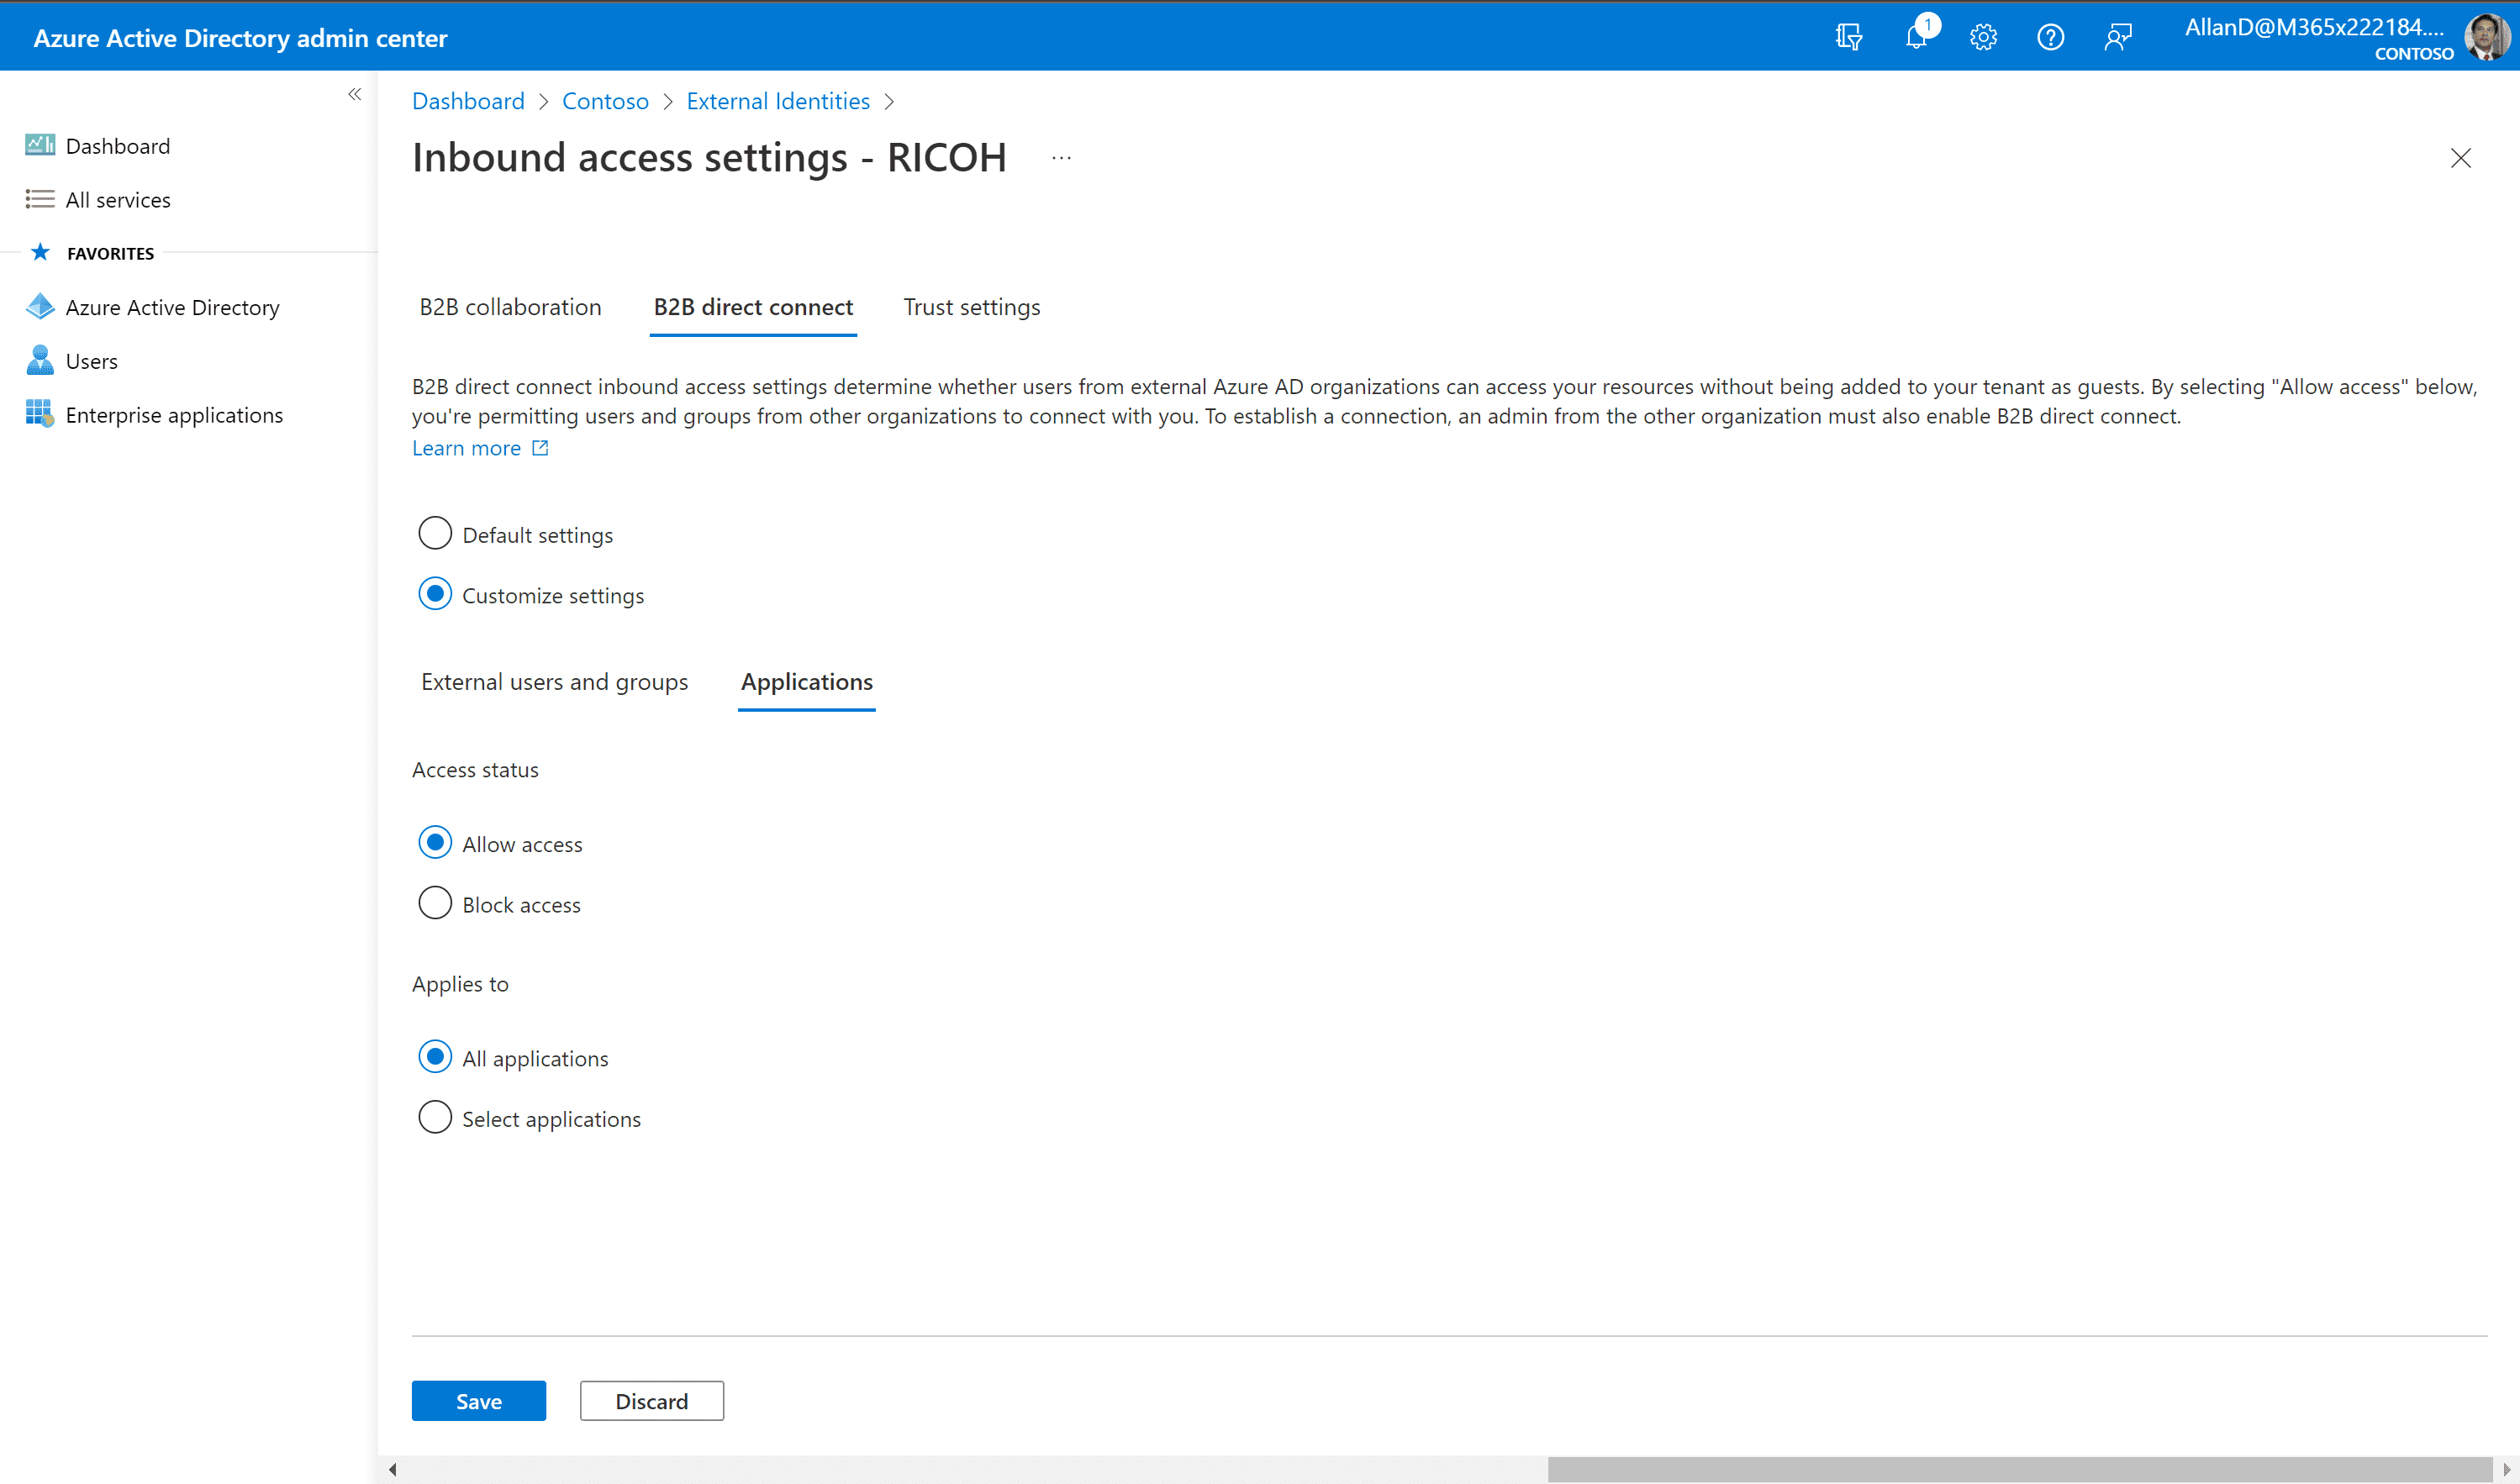2520x1484 pixels.
Task: Click the AllanD account avatar
Action: (2486, 37)
